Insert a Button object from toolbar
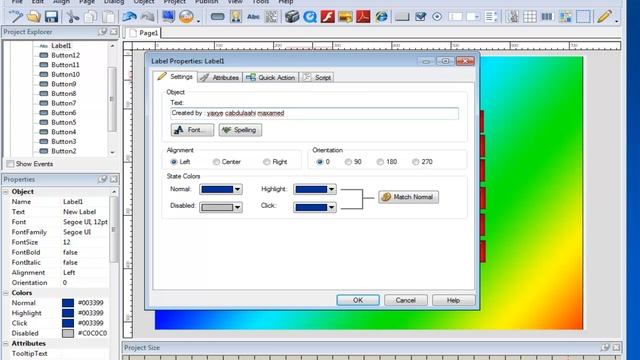The height and width of the screenshot is (360, 640). (x=218, y=17)
